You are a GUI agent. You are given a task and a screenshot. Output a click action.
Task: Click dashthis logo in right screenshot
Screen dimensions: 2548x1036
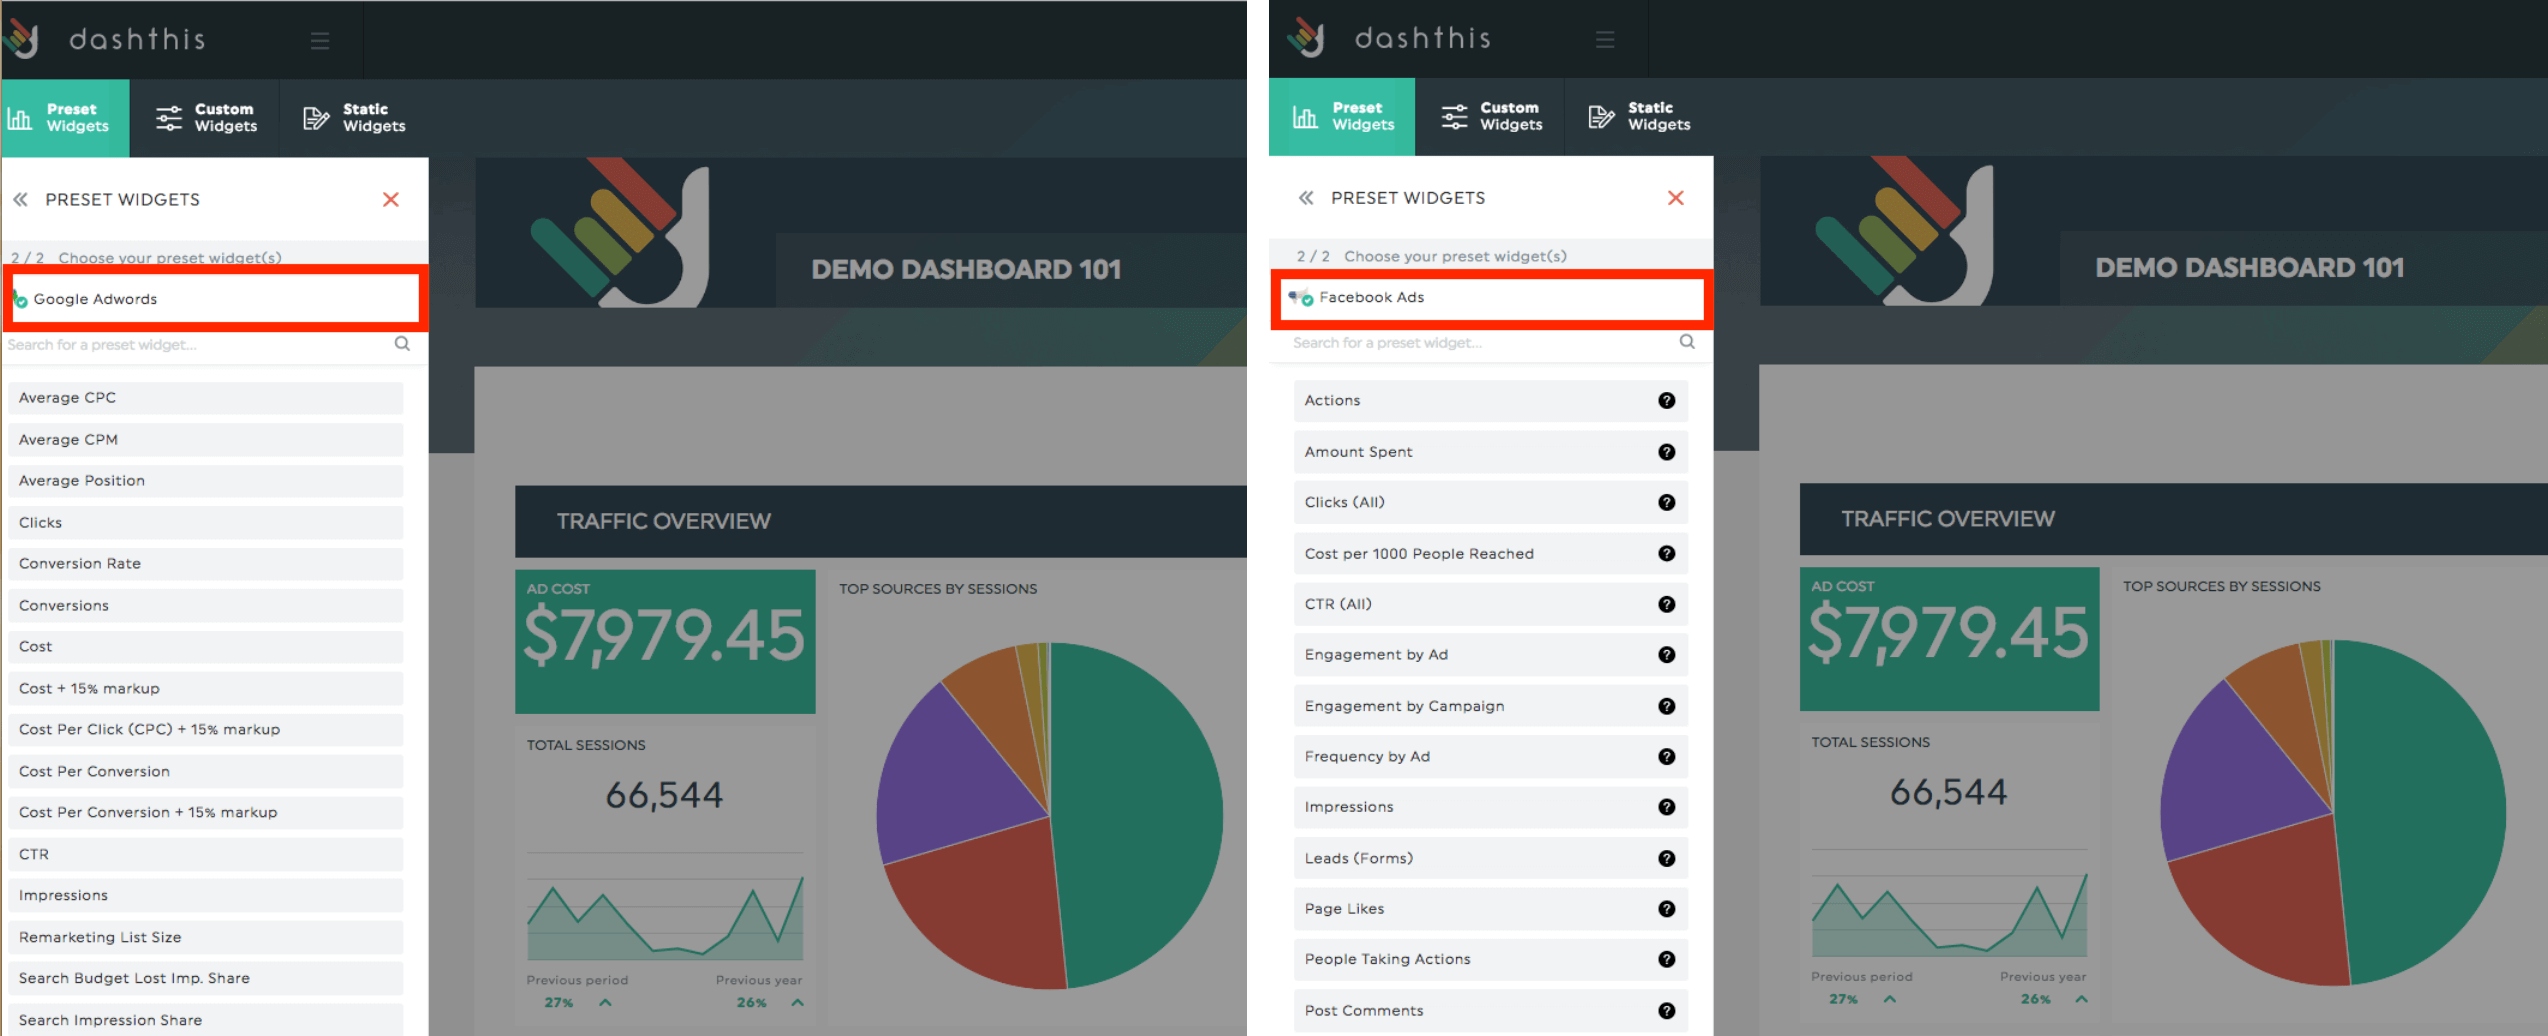(1389, 38)
